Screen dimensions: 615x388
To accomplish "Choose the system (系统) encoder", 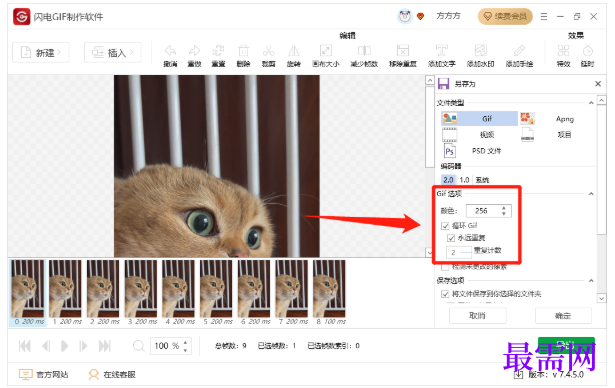I will 482,180.
